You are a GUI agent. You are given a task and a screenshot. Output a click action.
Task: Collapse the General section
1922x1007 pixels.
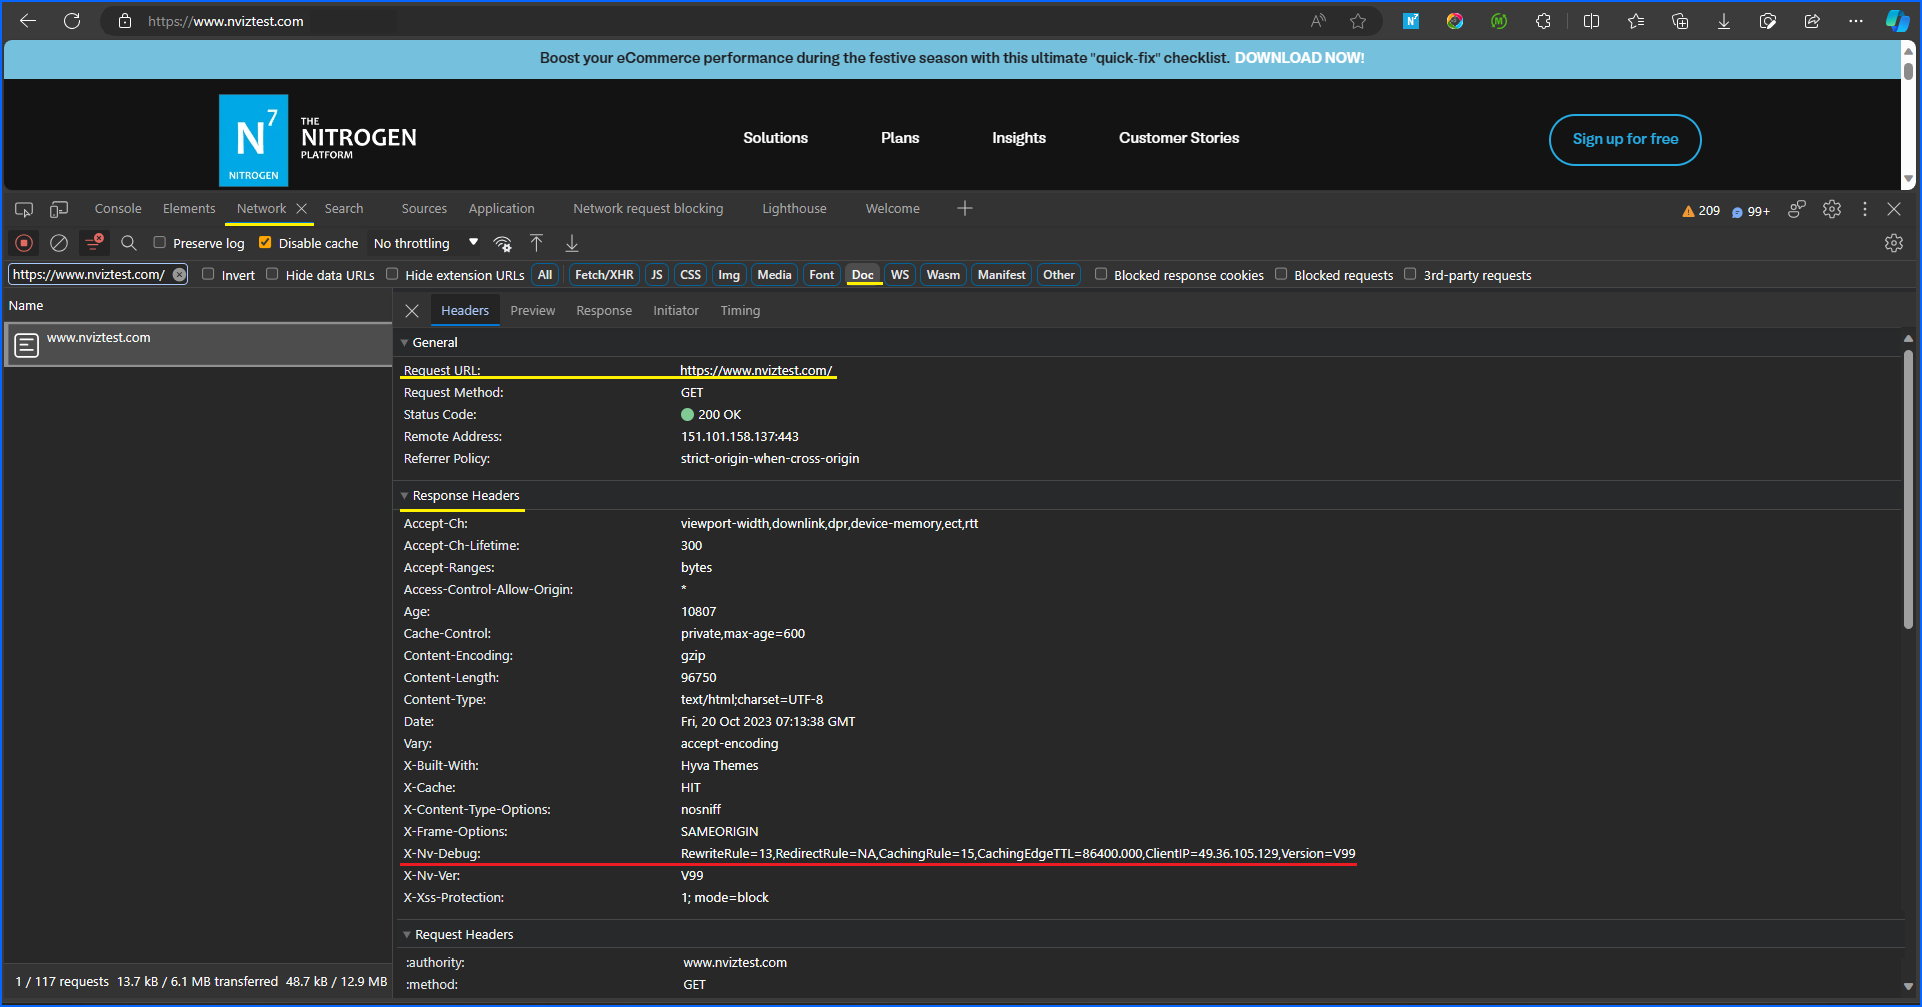(404, 342)
